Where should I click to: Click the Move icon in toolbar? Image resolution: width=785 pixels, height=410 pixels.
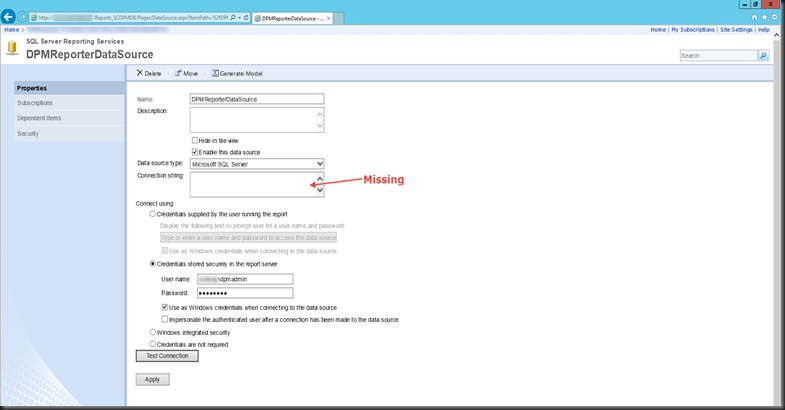178,73
